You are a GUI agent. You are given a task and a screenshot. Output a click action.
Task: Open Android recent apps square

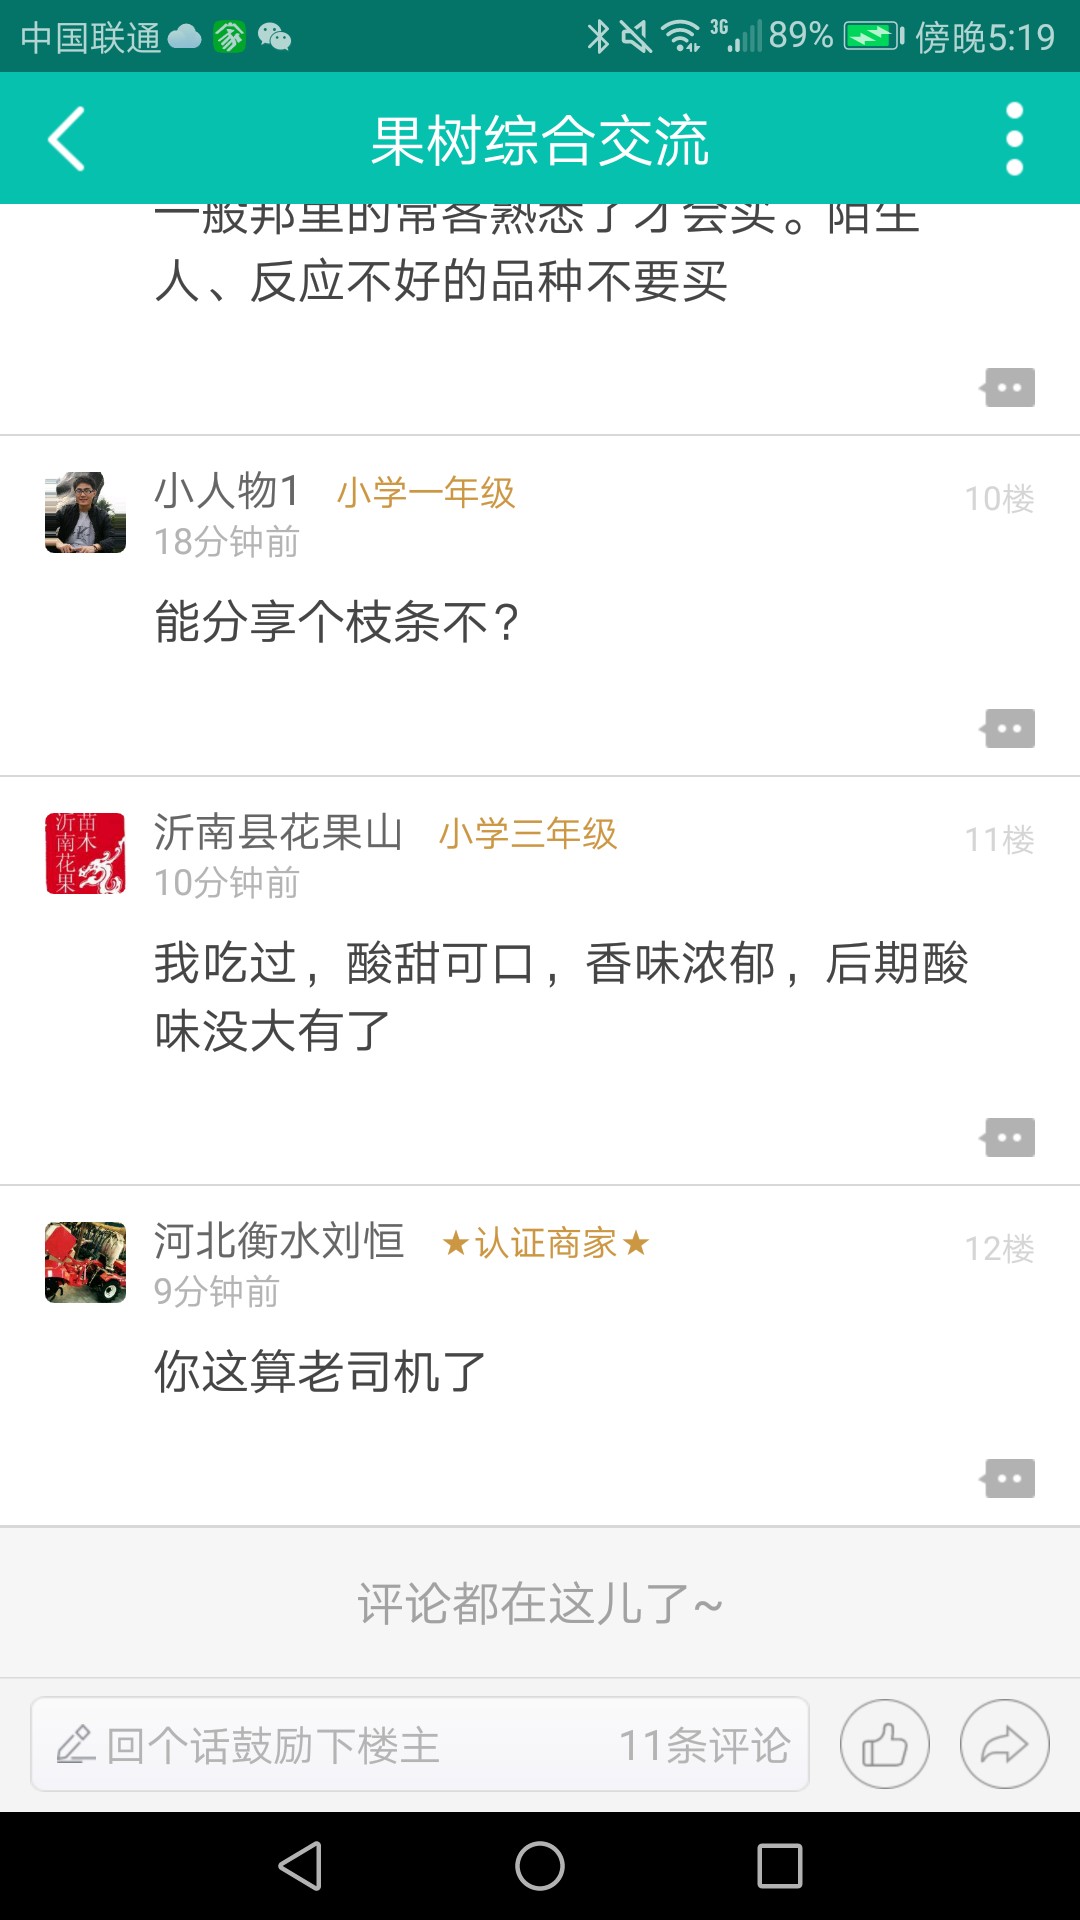780,1866
